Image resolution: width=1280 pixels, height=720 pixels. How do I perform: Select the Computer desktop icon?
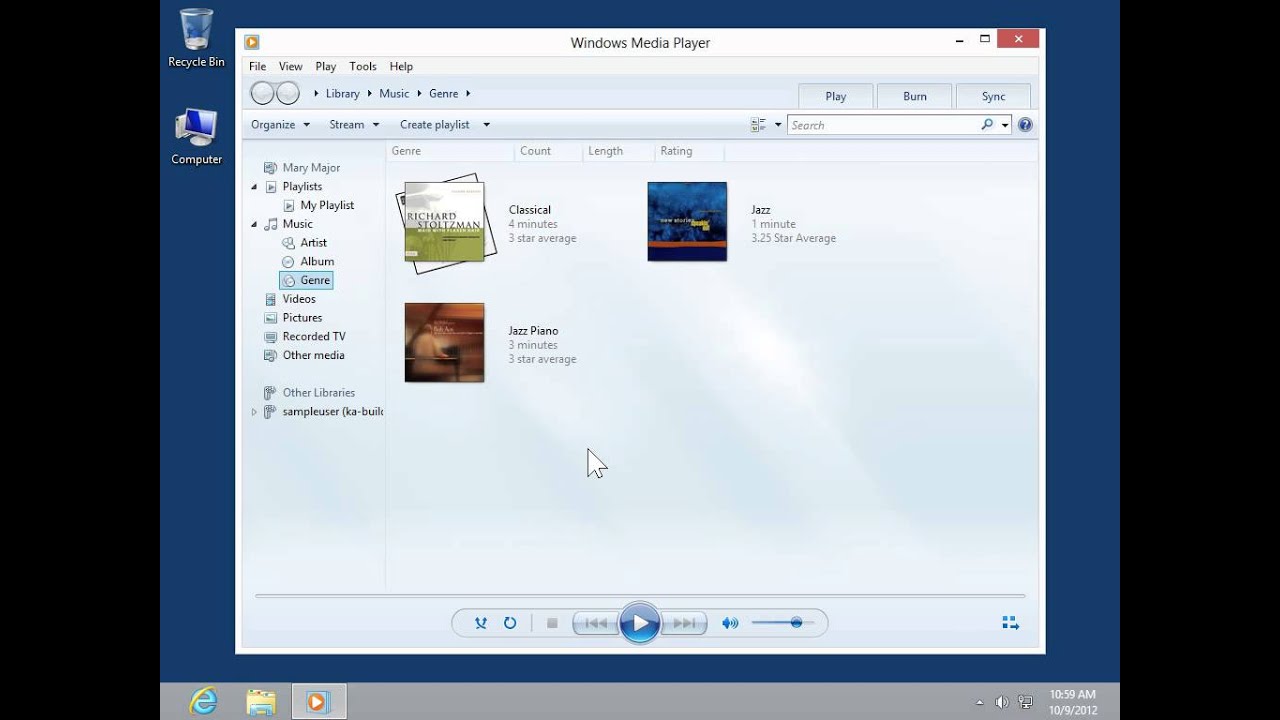(196, 137)
